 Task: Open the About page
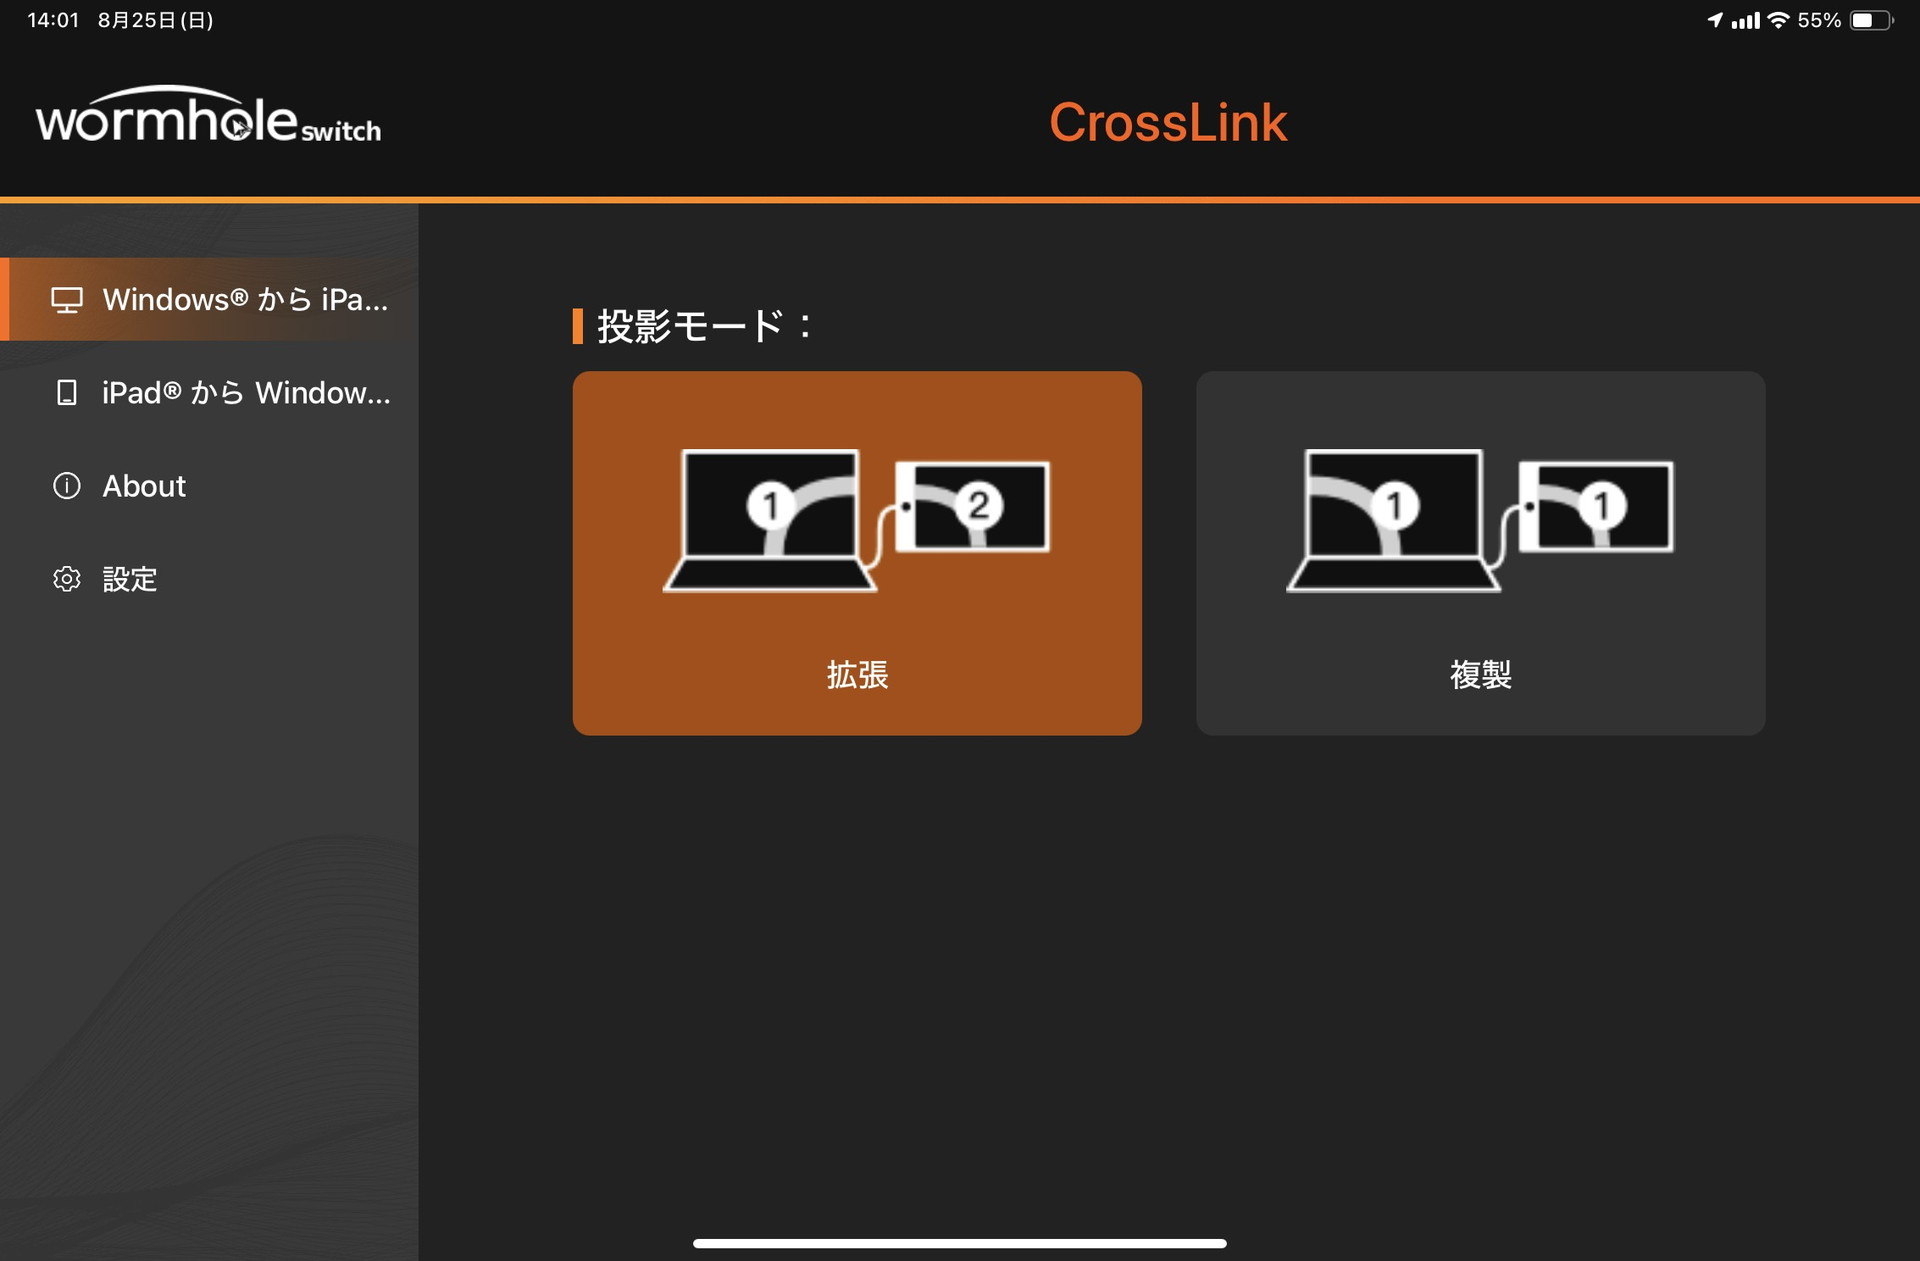[x=144, y=487]
